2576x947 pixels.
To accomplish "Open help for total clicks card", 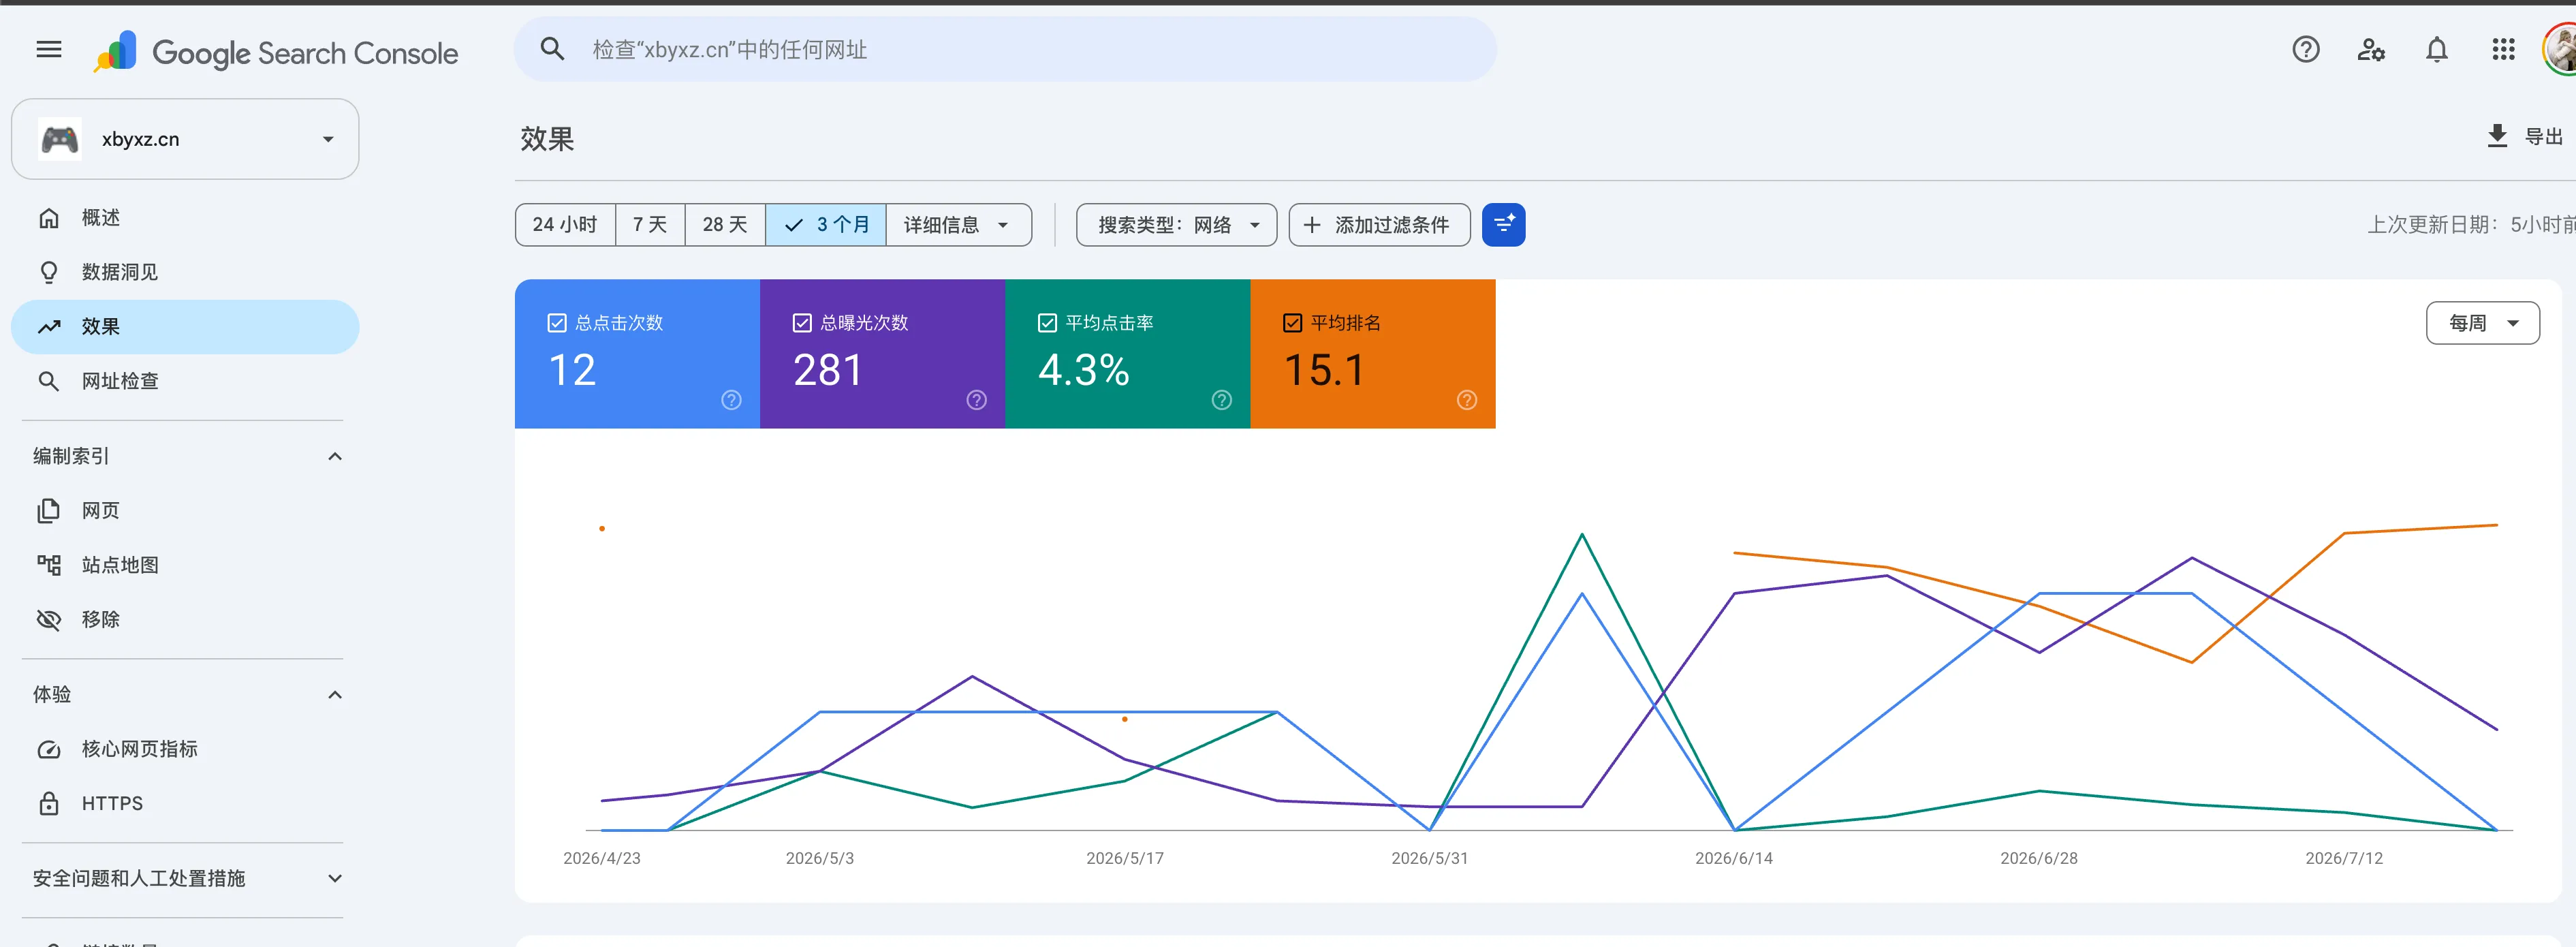I will (731, 400).
